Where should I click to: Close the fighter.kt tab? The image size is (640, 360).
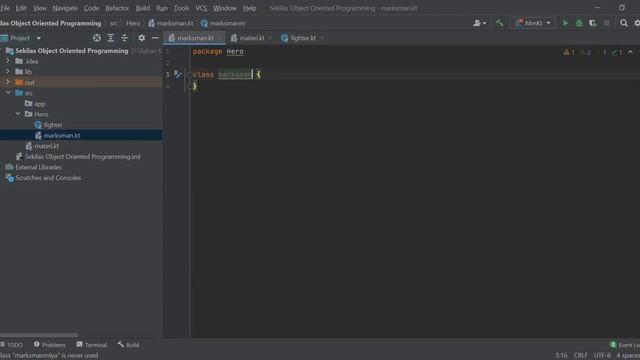click(322, 38)
